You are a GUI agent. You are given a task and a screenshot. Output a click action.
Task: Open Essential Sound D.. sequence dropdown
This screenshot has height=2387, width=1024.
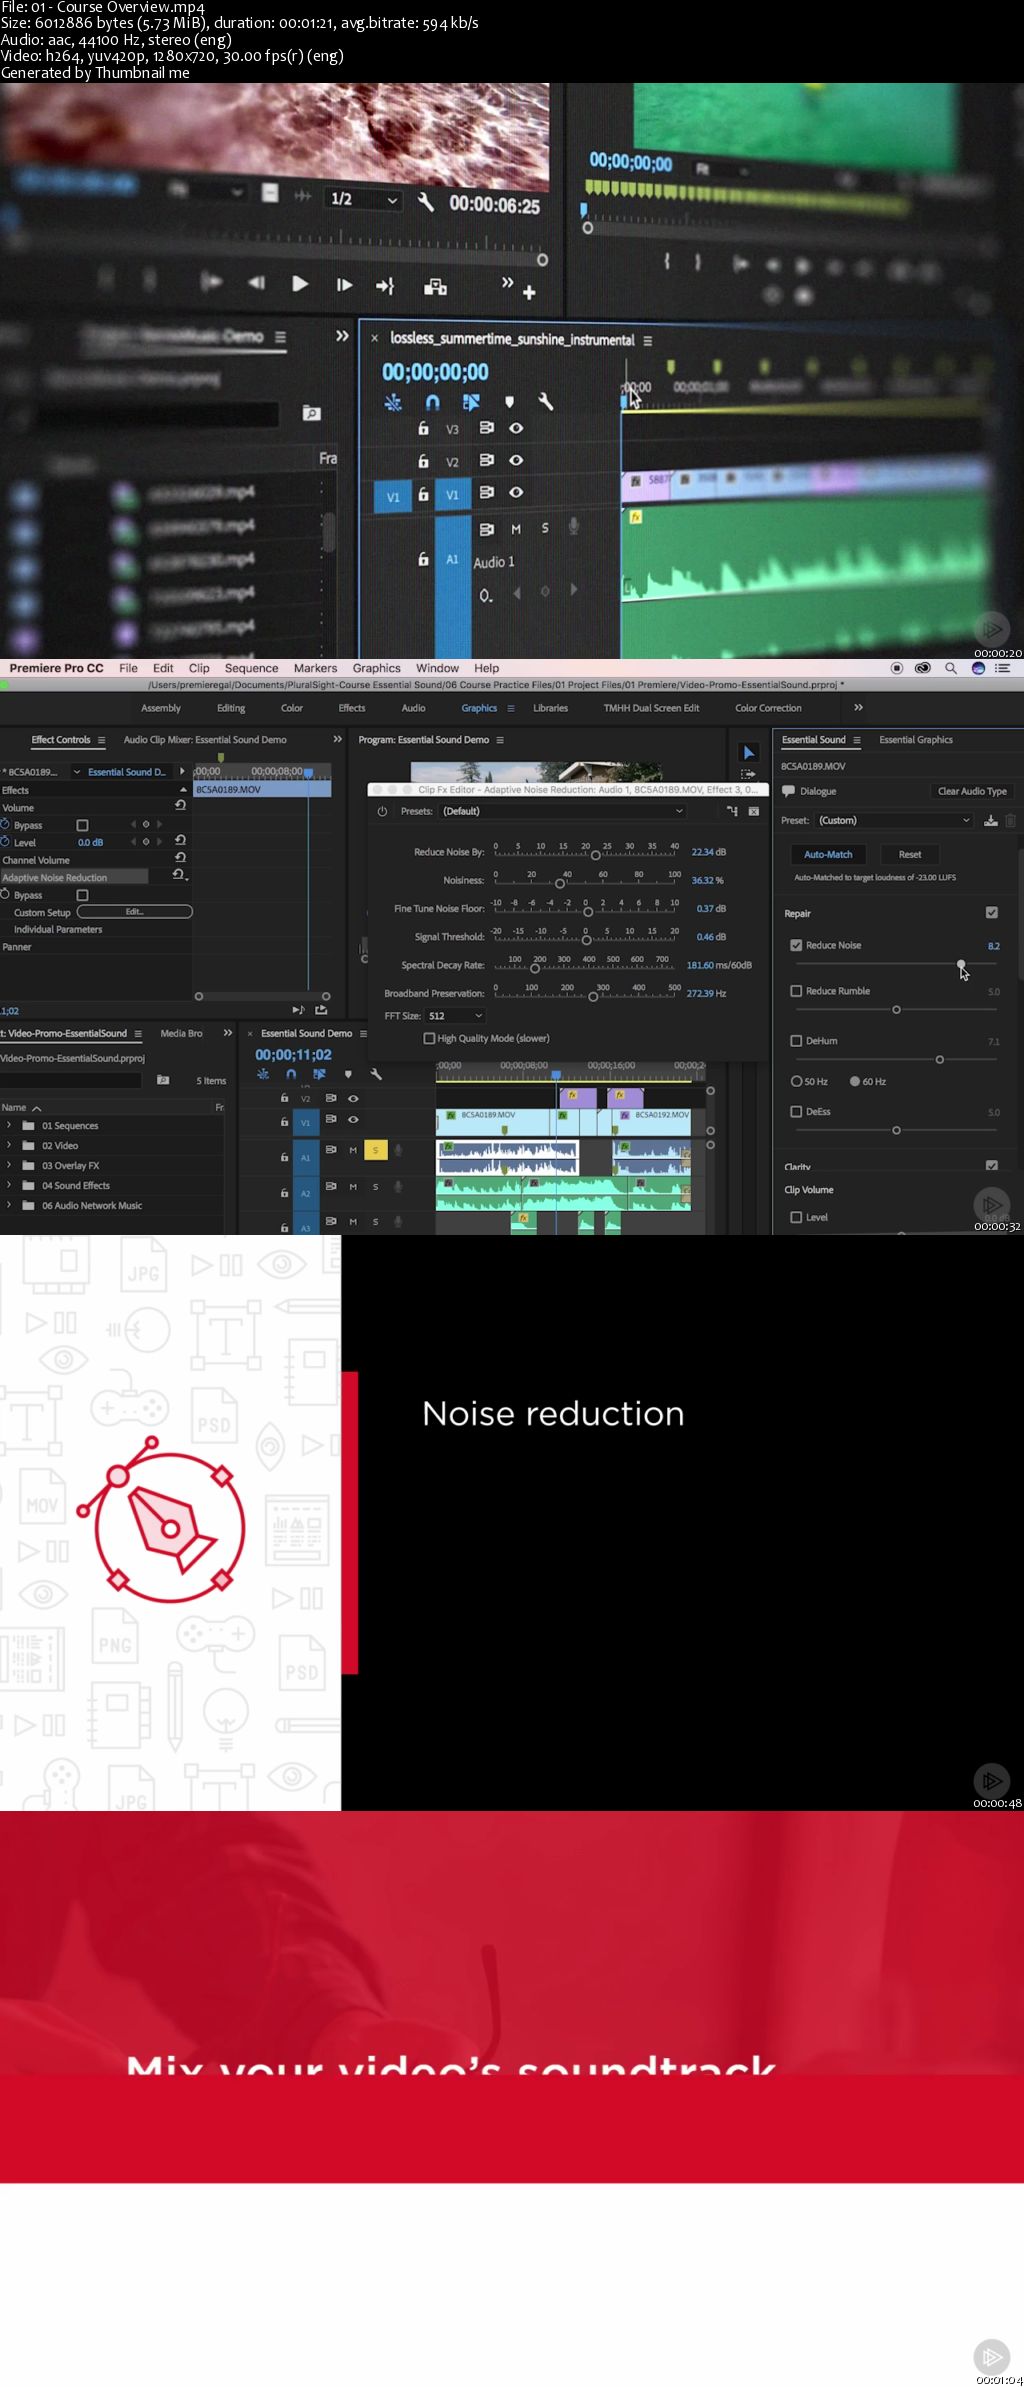pos(77,772)
